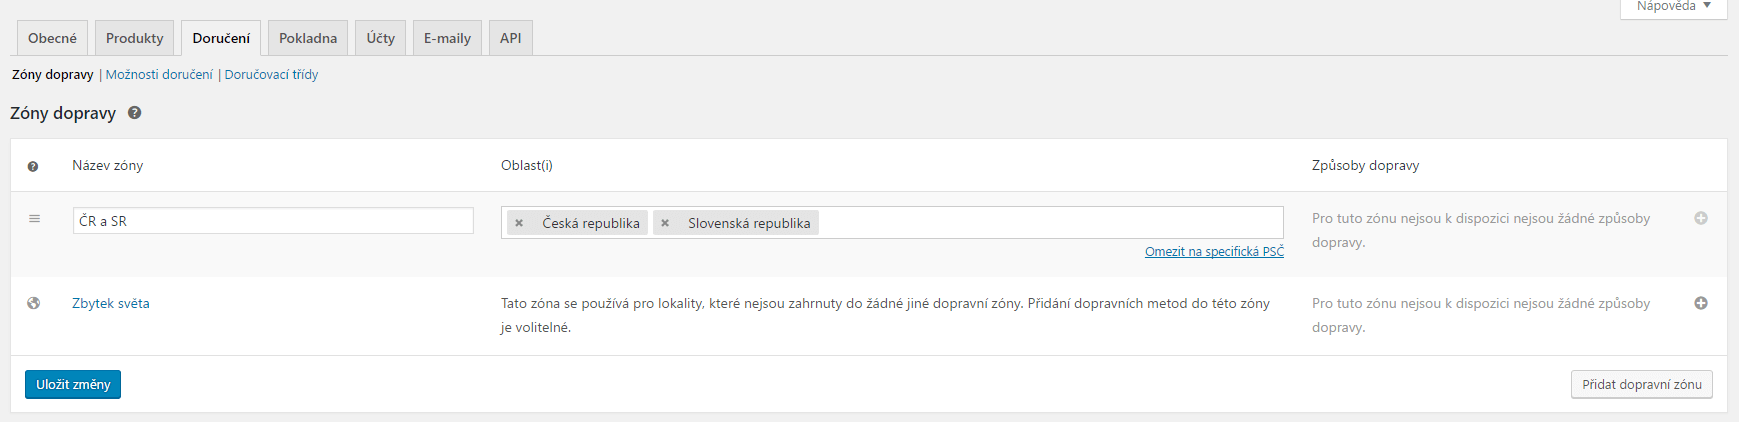This screenshot has height=422, width=1739.
Task: Open Doručovací třídy sub-section link
Action: (x=271, y=74)
